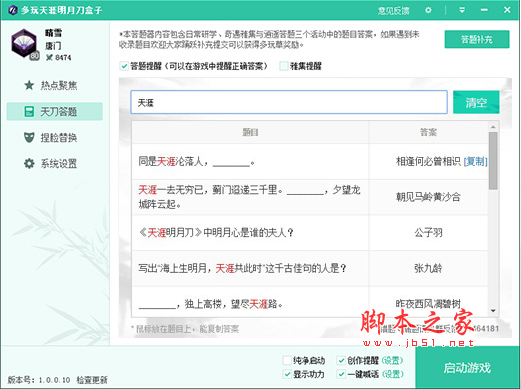Click the mask icon for 捏脸替换
This screenshot has width=521, height=389.
[x=29, y=137]
